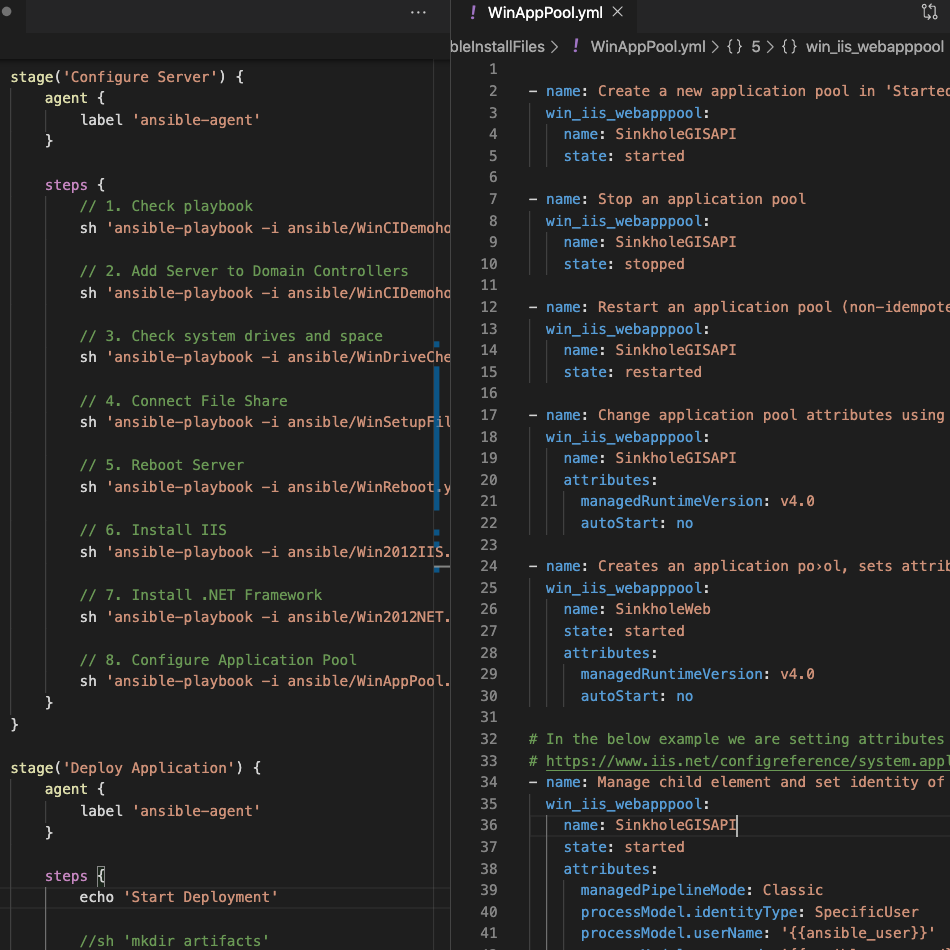The image size is (950, 950).
Task: Click the 'state: restarted' line in WinAppPool.yml
Action: [x=633, y=372]
